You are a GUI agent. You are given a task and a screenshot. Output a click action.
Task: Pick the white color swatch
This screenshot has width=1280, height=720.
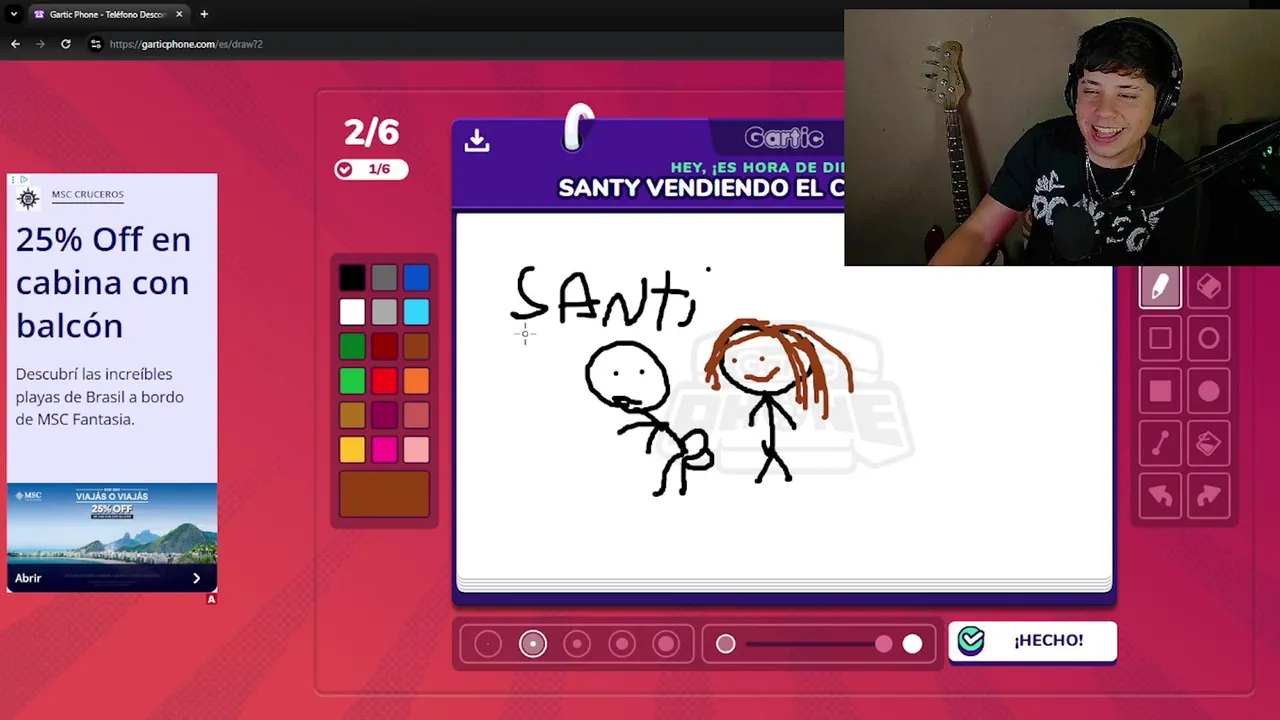click(352, 312)
